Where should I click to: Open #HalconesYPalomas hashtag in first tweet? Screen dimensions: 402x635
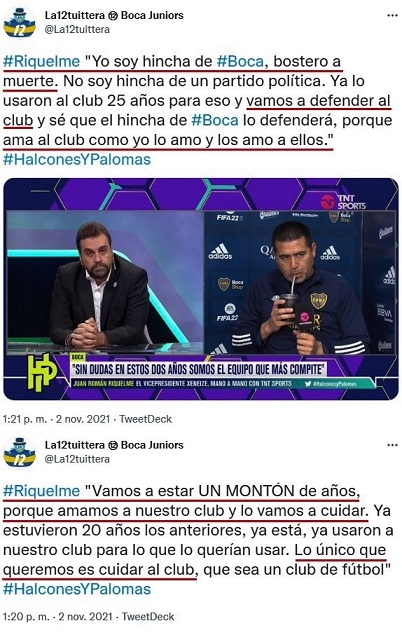(77, 160)
